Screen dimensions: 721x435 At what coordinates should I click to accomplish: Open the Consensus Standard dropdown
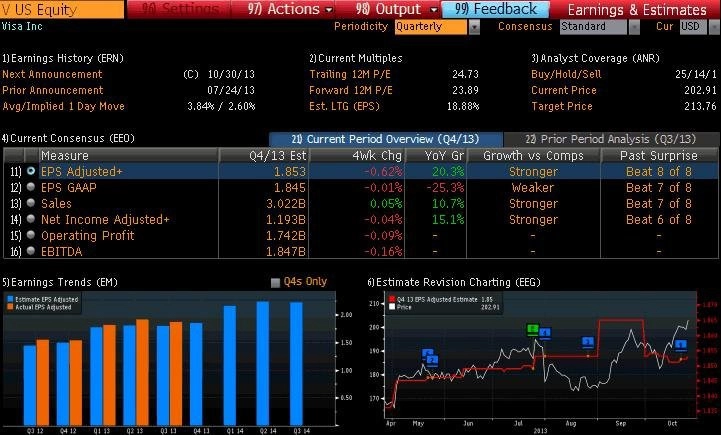[x=597, y=27]
